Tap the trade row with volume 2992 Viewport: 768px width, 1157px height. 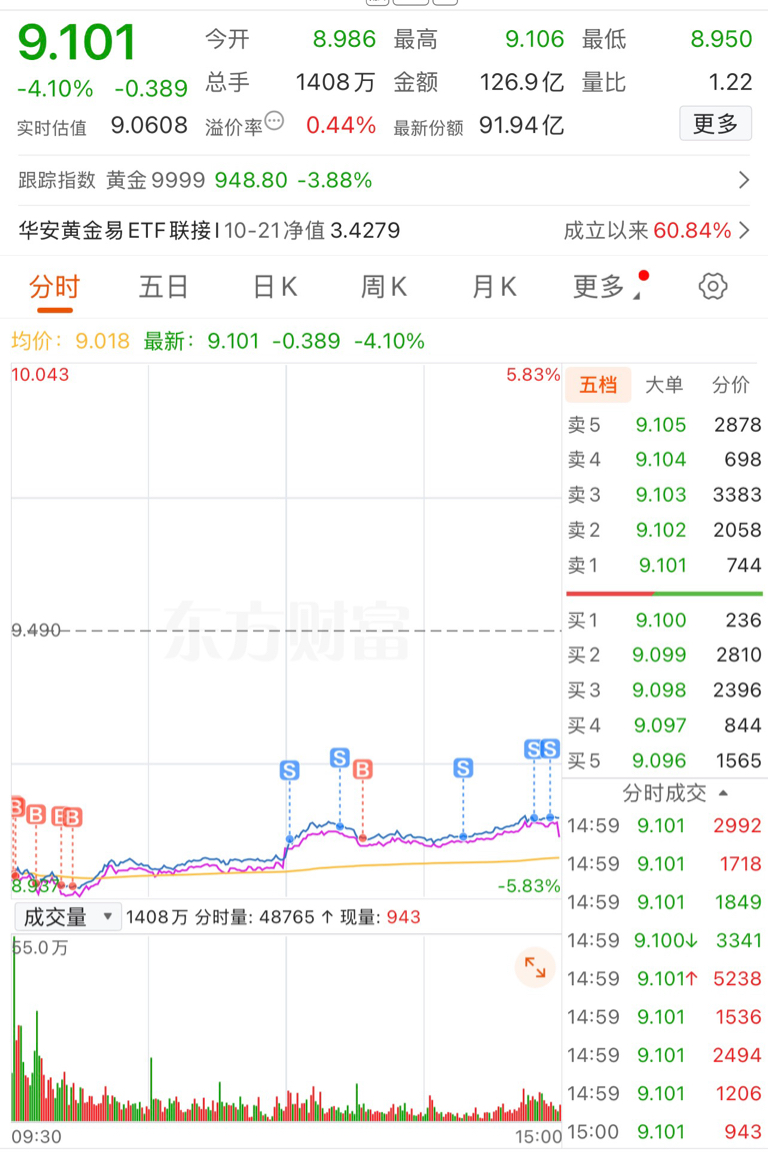click(x=664, y=825)
